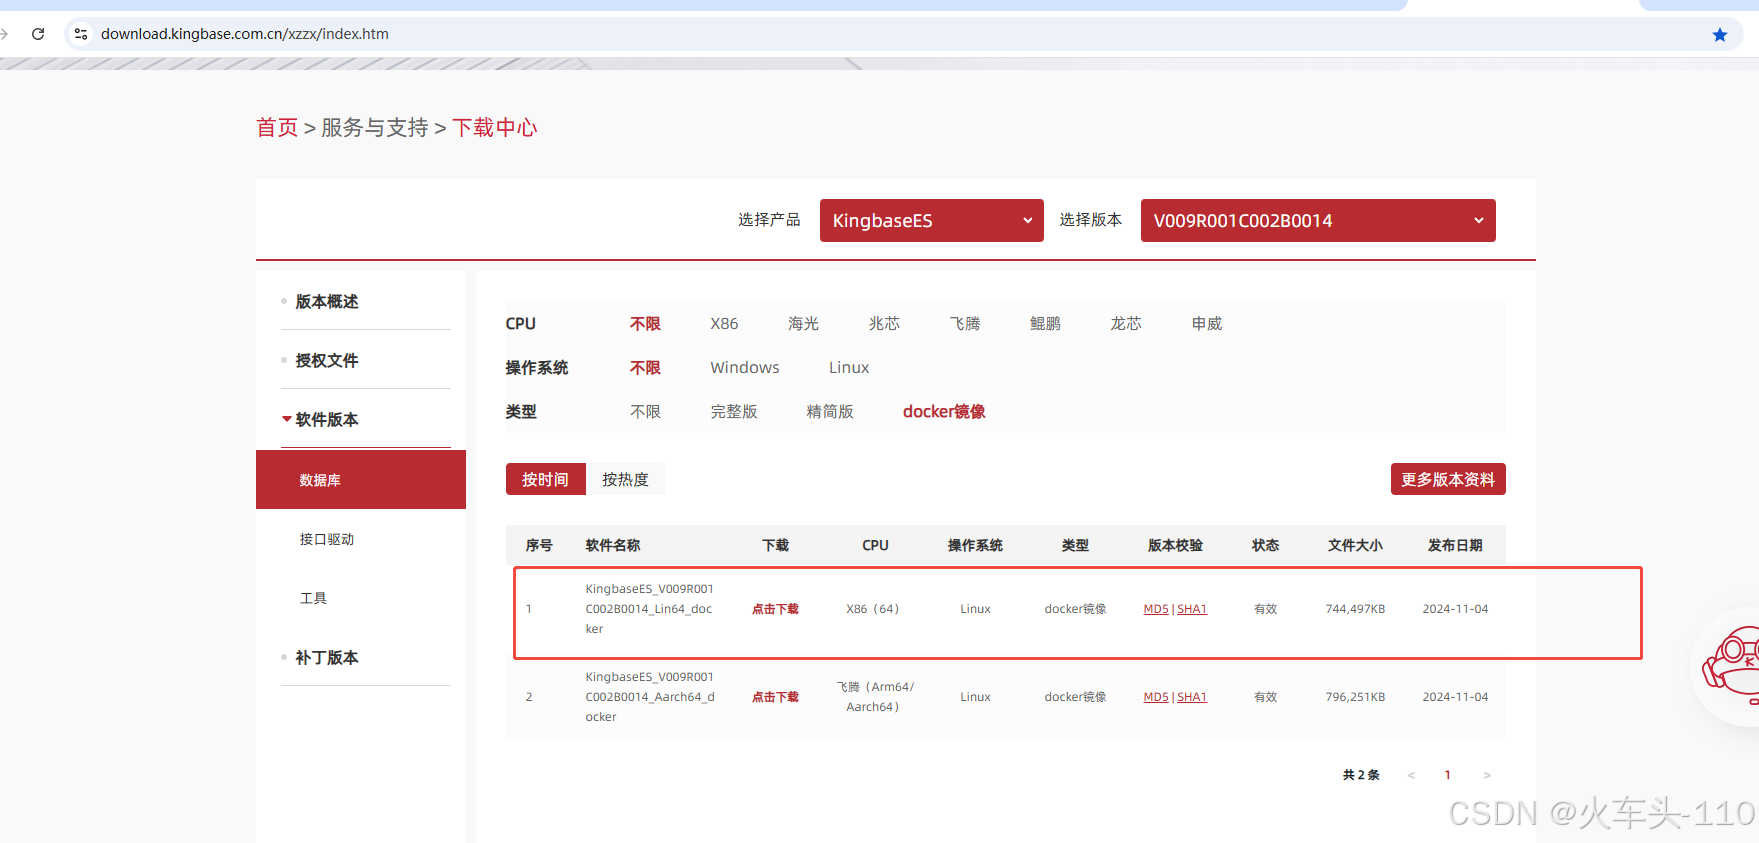Click the X86（64）CPU cell
Viewport: 1759px width, 843px height.
[875, 609]
